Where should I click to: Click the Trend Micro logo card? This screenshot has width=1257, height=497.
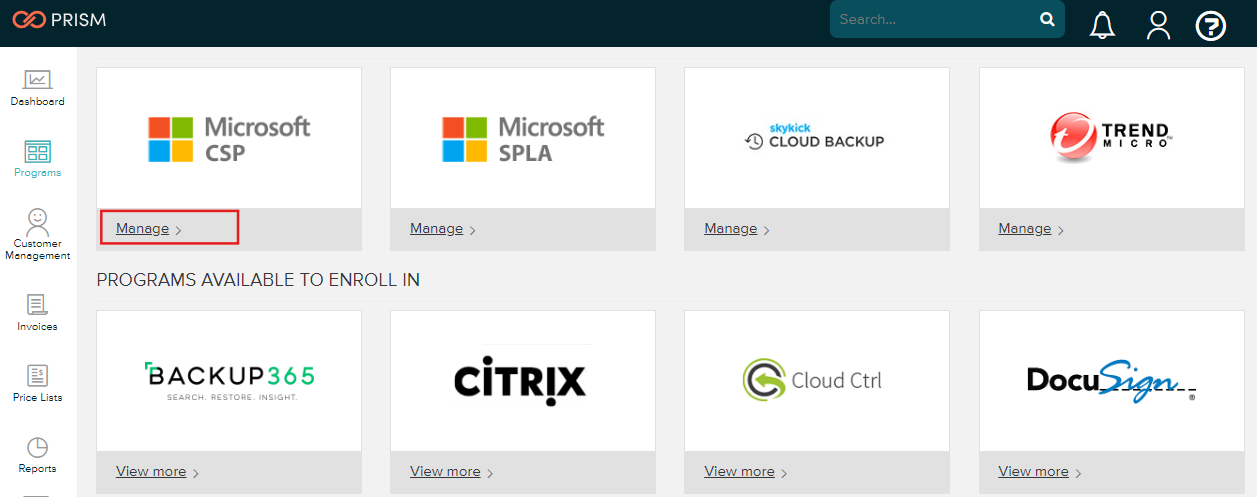click(1111, 139)
